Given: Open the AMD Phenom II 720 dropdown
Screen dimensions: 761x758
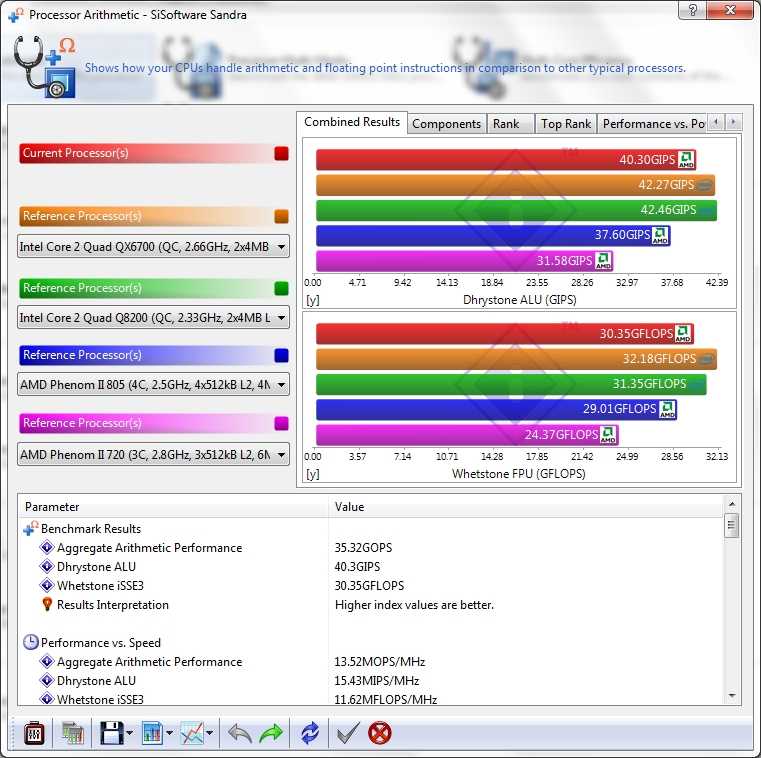Looking at the screenshot, I should [153, 455].
